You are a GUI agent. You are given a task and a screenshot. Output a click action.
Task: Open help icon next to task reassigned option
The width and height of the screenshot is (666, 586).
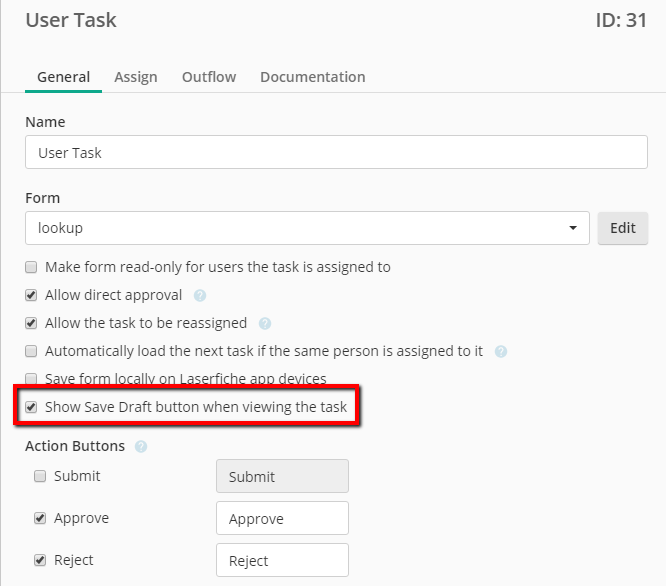tap(265, 323)
